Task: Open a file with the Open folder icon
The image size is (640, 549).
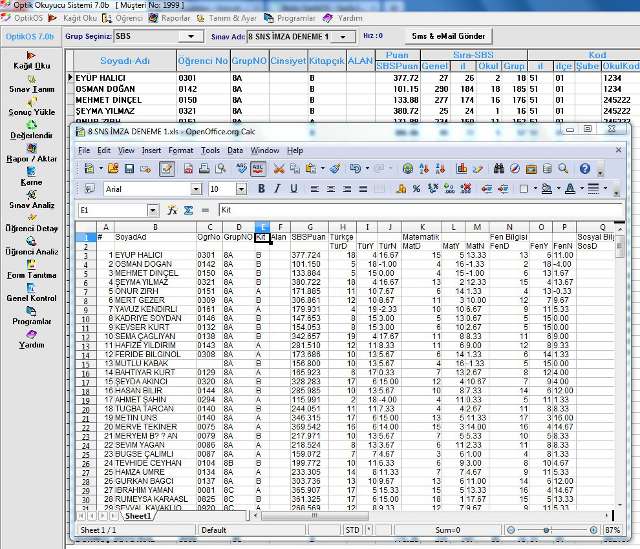Action: tap(113, 169)
